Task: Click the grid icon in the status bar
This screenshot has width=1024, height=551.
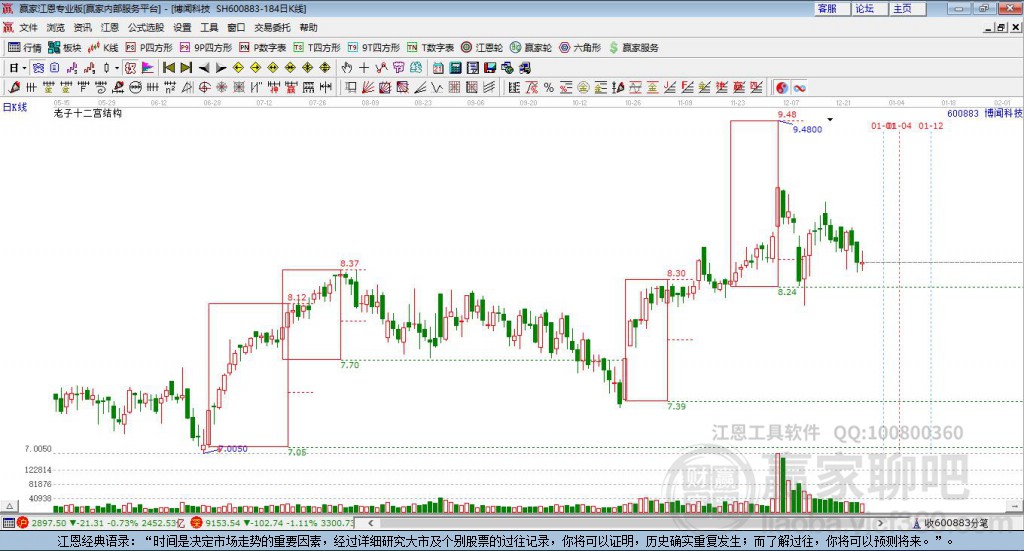Action: tap(8, 523)
